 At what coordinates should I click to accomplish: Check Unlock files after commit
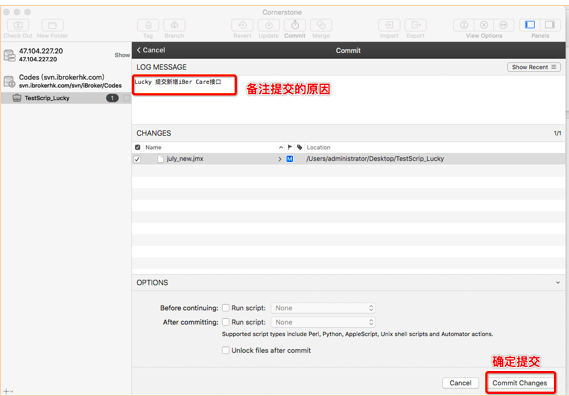click(226, 350)
